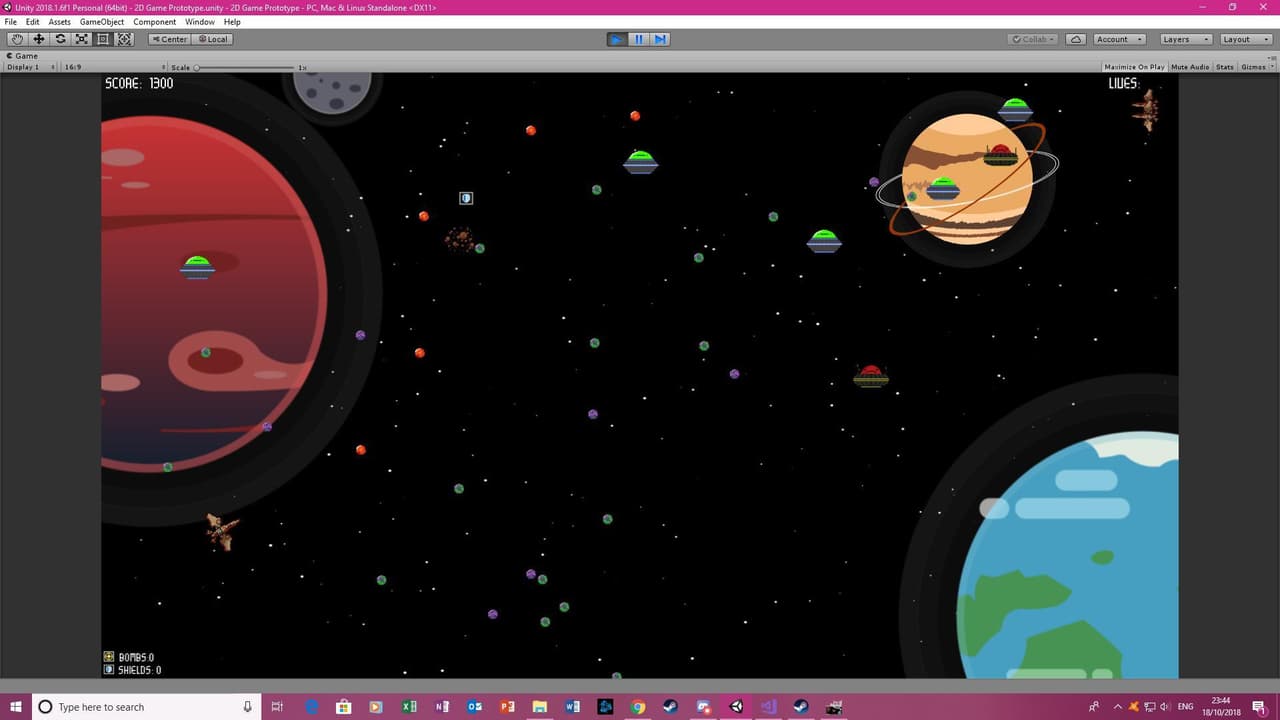
Task: Toggle Mute Audio in Game view
Action: pos(1190,67)
